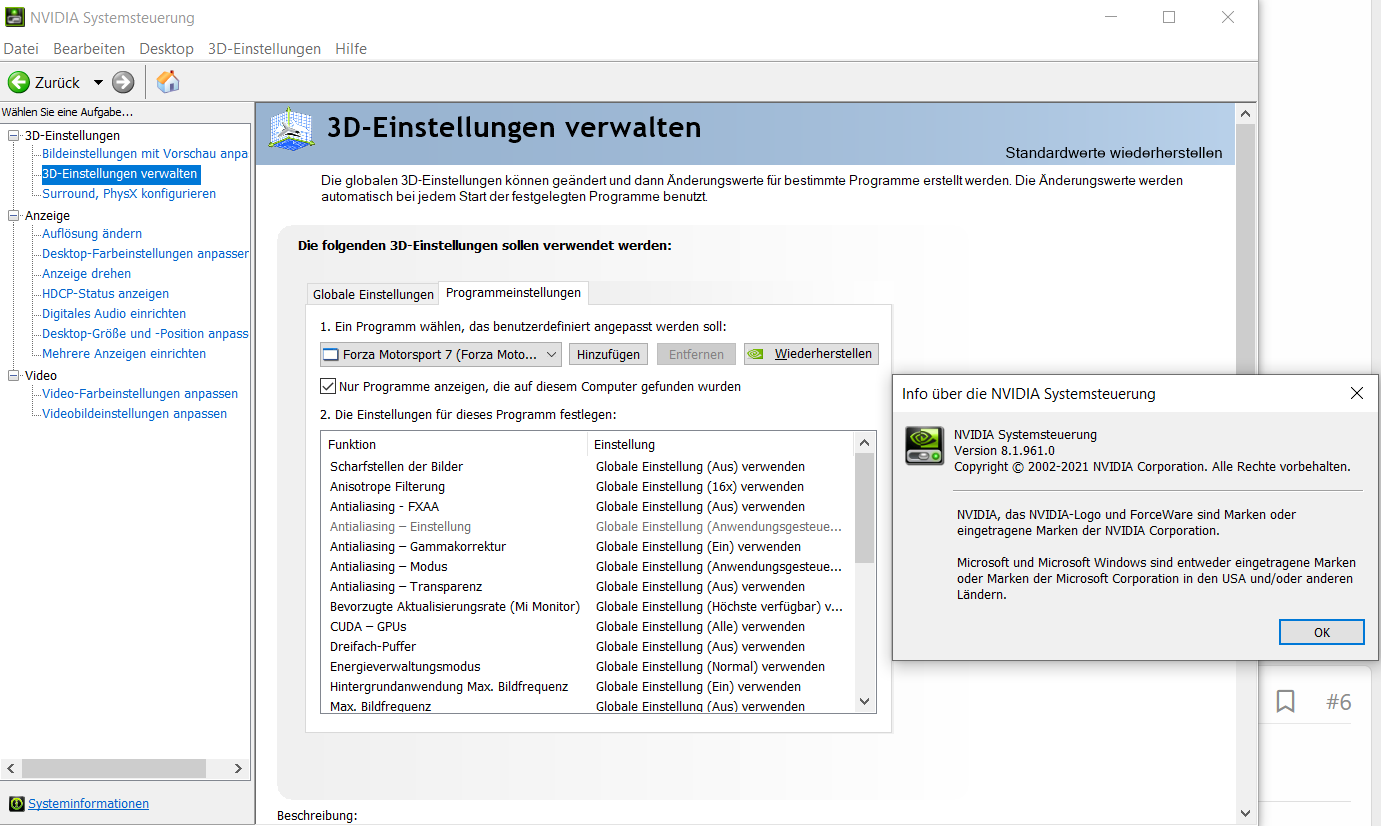Click settings list scroll-up arrow
Viewport: 1381px width, 826px height.
pyautogui.click(x=865, y=443)
